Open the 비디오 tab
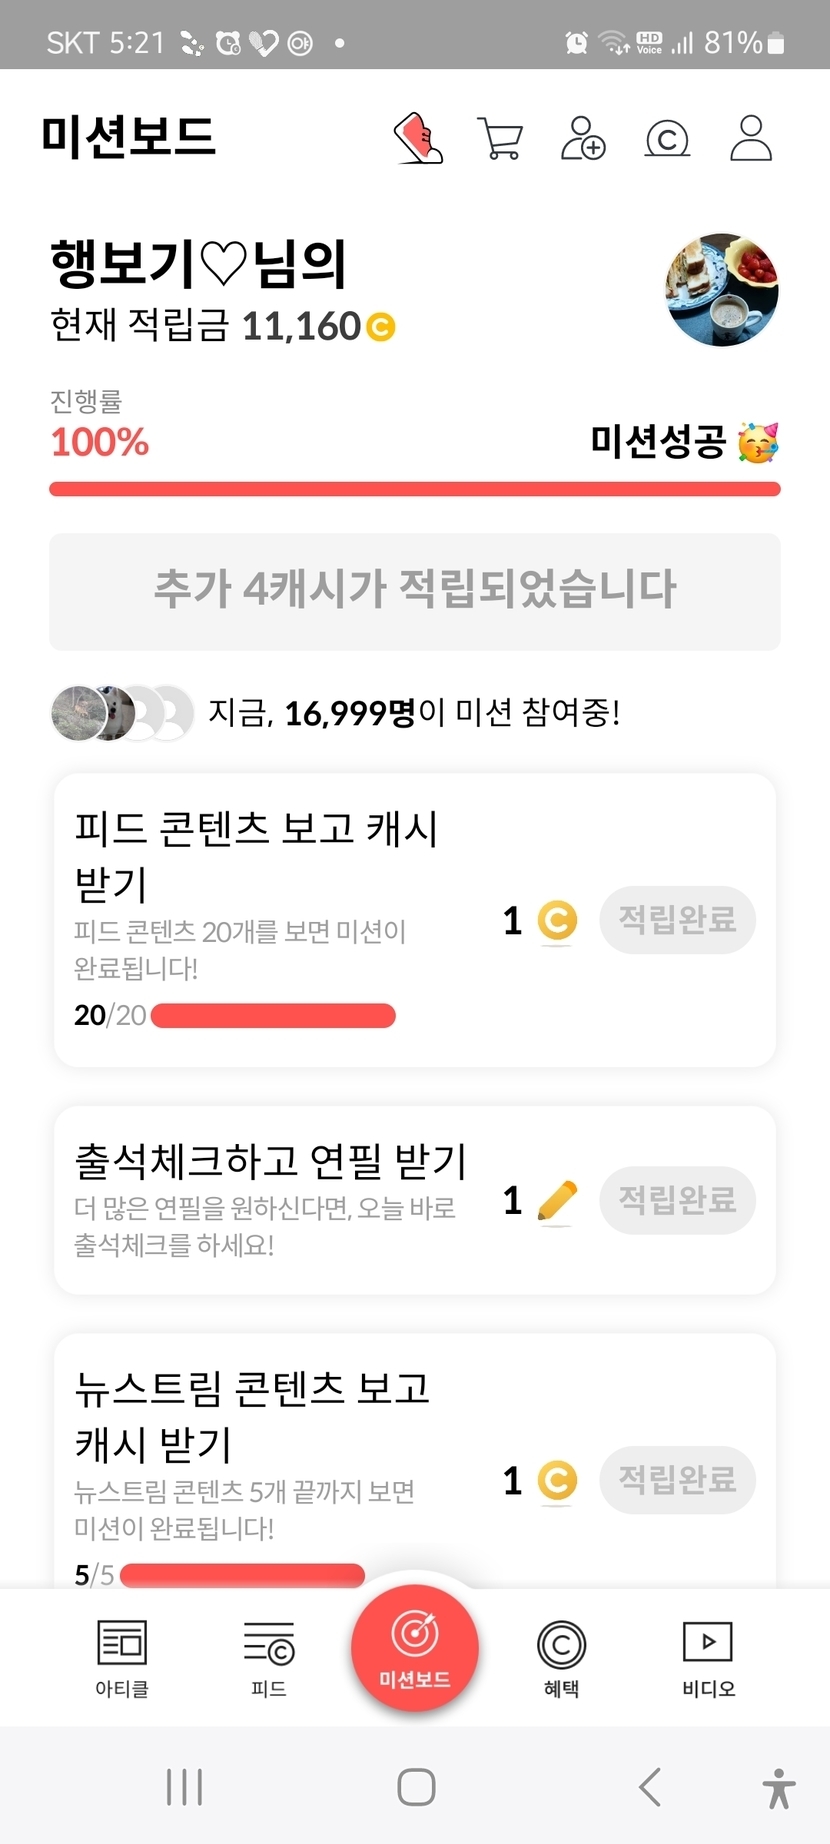 click(708, 1658)
